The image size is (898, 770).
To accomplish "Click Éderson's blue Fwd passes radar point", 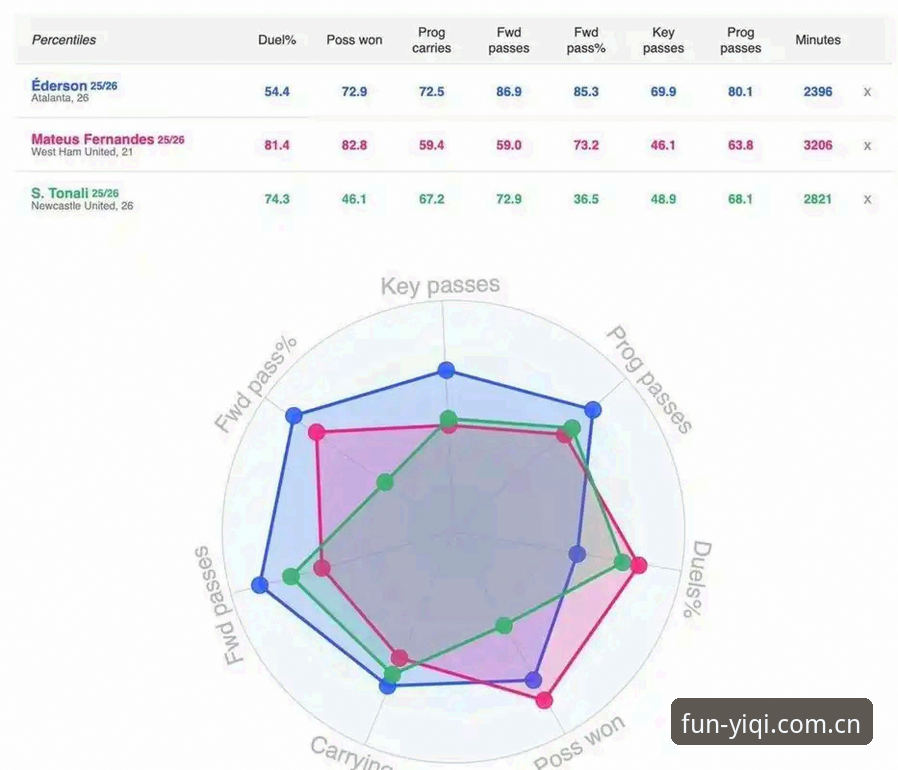I will [x=260, y=585].
